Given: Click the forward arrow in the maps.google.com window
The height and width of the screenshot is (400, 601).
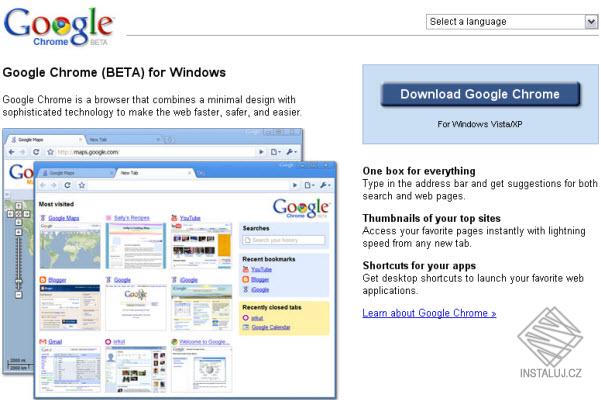Looking at the screenshot, I should point(23,152).
